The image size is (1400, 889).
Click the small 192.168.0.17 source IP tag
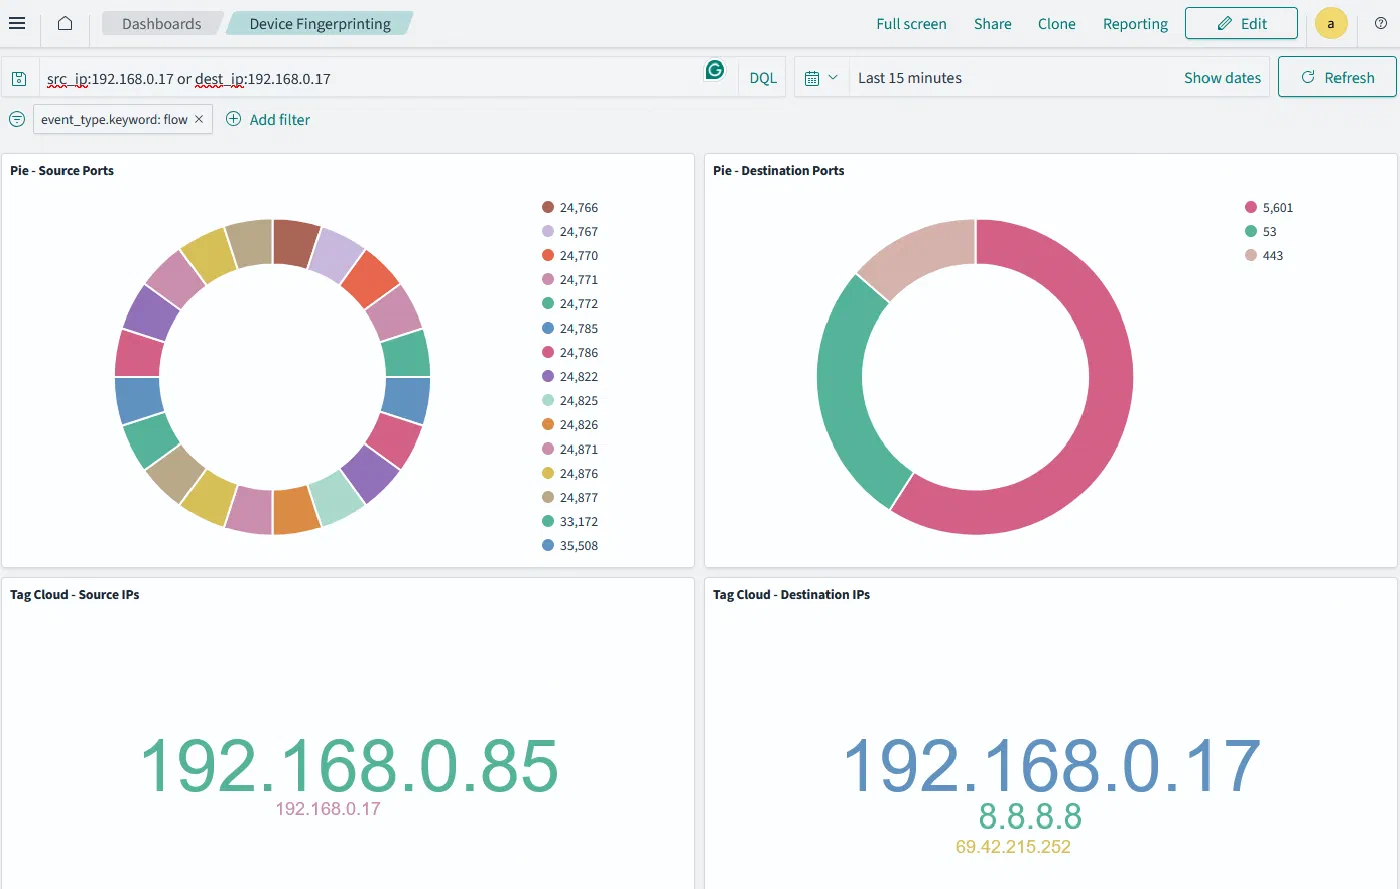point(328,808)
